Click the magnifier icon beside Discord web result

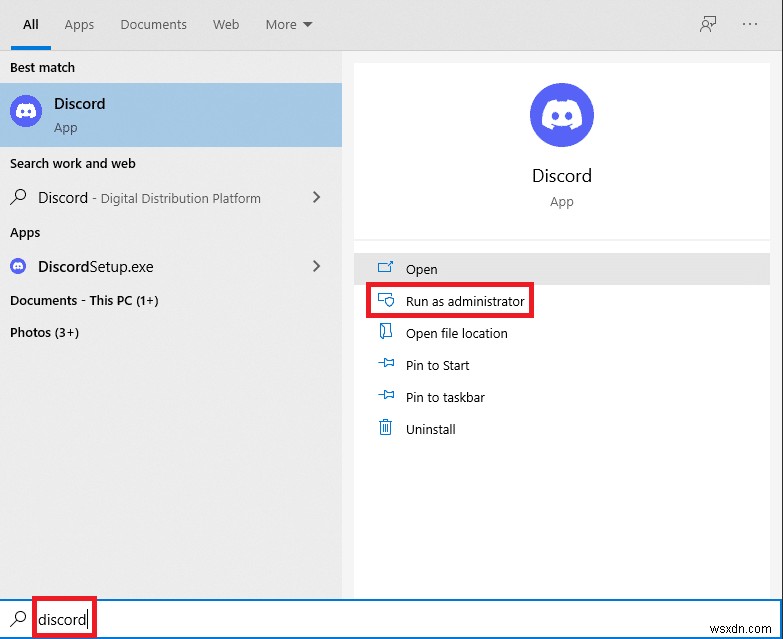(x=18, y=197)
